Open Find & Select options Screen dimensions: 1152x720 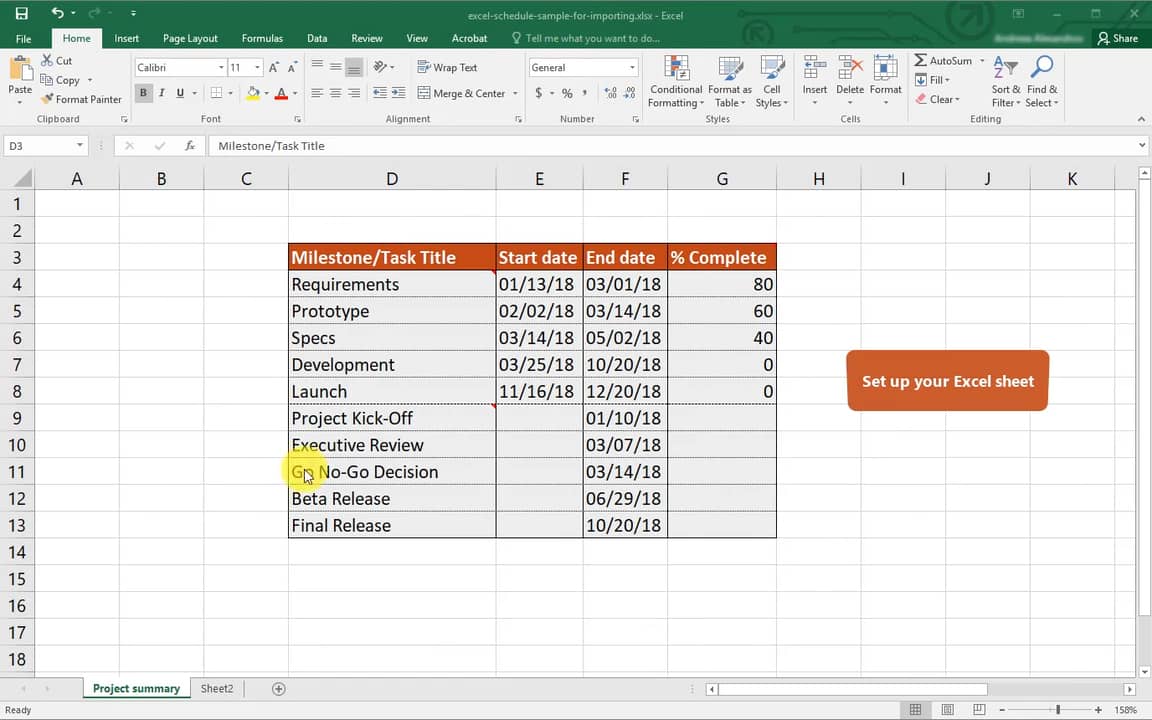pos(1042,82)
